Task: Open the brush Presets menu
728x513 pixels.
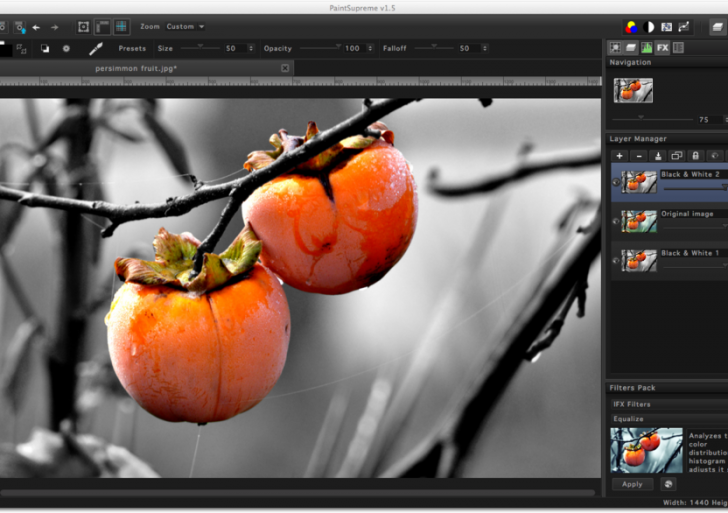Action: [132, 48]
